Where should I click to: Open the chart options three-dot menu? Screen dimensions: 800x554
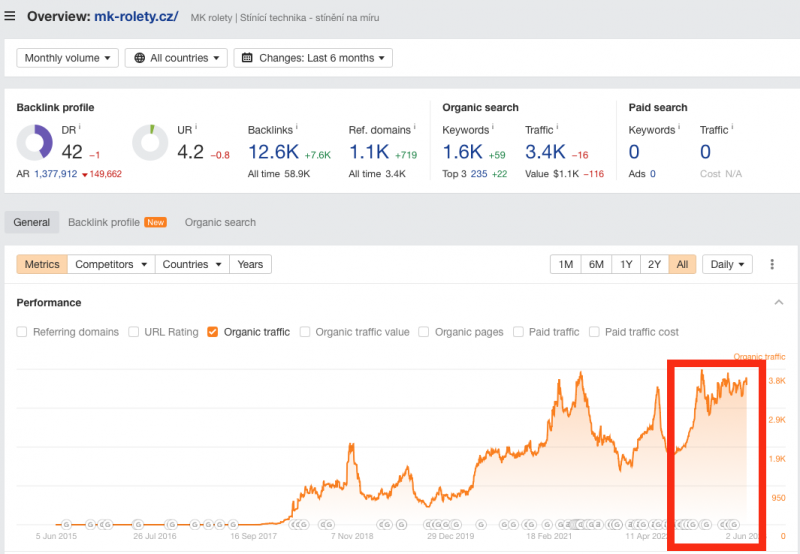(771, 264)
